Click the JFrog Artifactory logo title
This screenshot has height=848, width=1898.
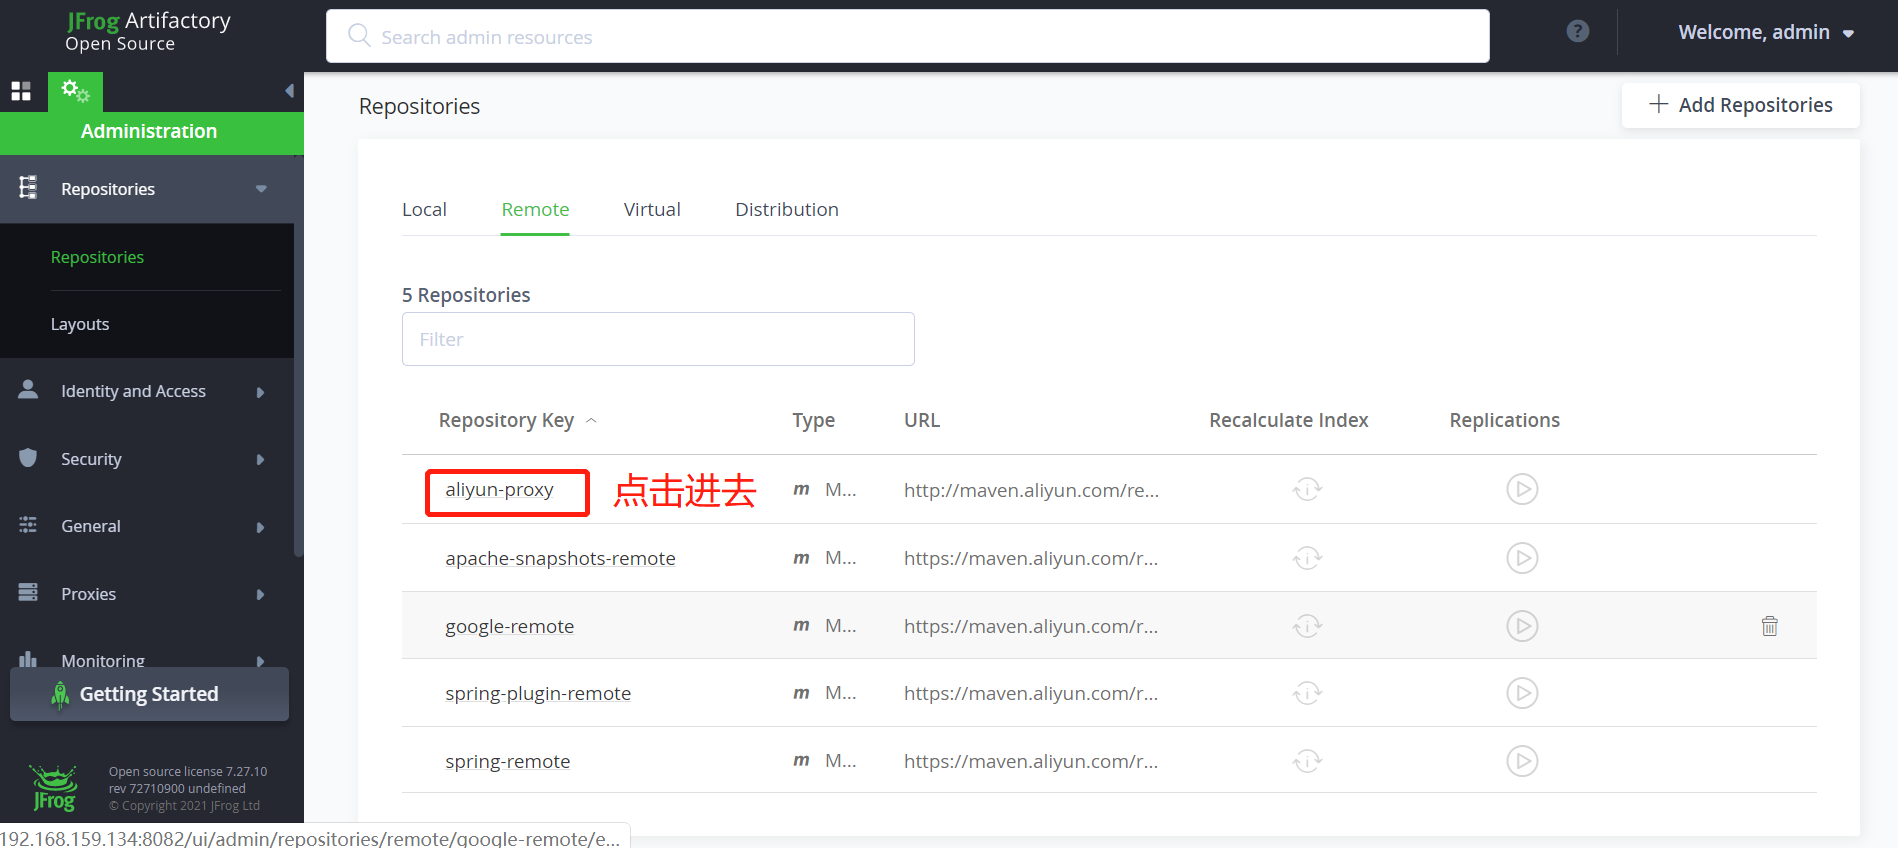(148, 31)
